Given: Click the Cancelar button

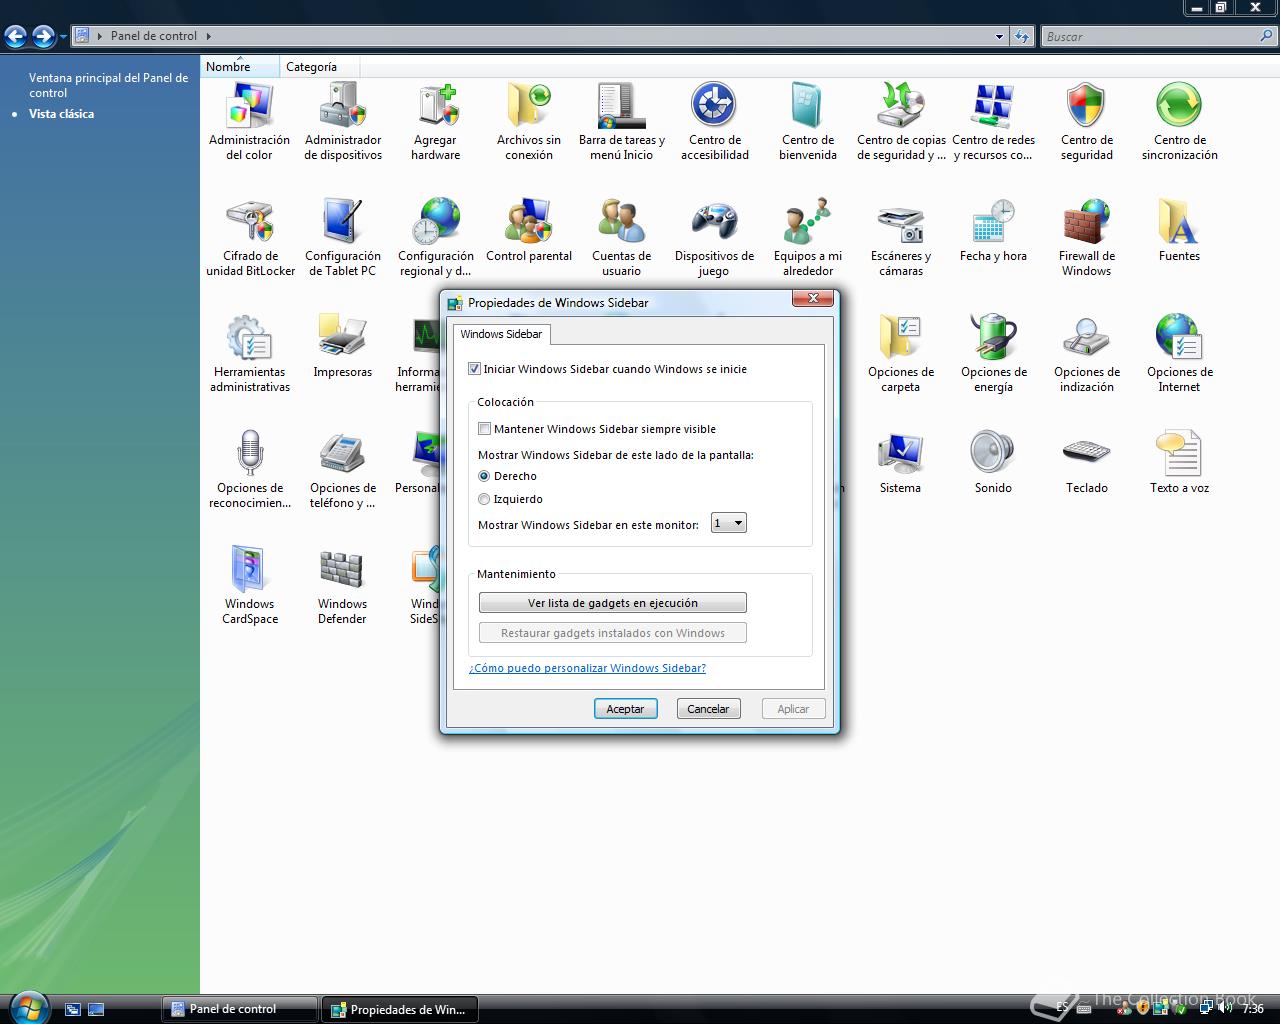Looking at the screenshot, I should 708,709.
